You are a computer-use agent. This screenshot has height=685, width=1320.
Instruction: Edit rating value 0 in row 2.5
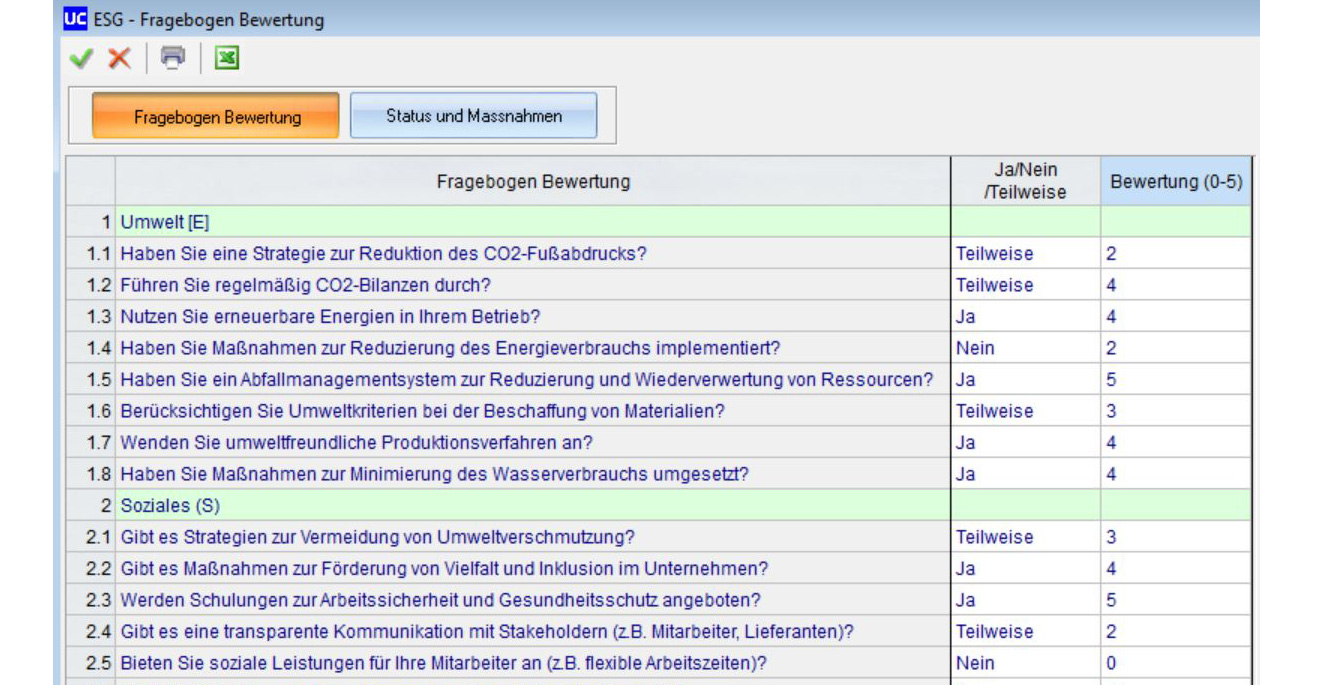pyautogui.click(x=1175, y=663)
